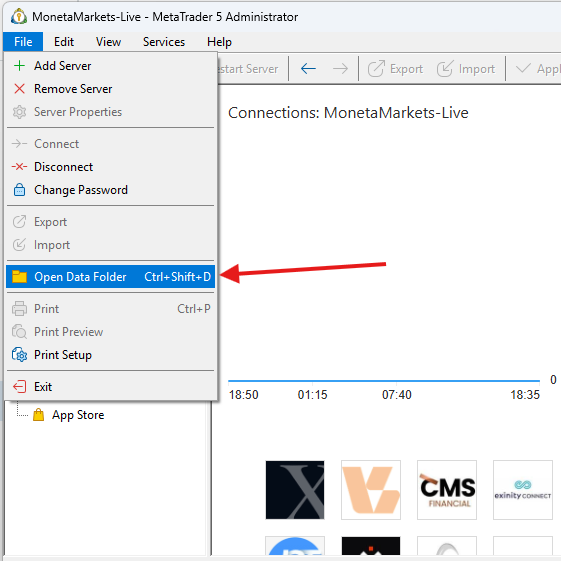Click the printer icon beside Print
The height and width of the screenshot is (561, 561).
coord(19,309)
